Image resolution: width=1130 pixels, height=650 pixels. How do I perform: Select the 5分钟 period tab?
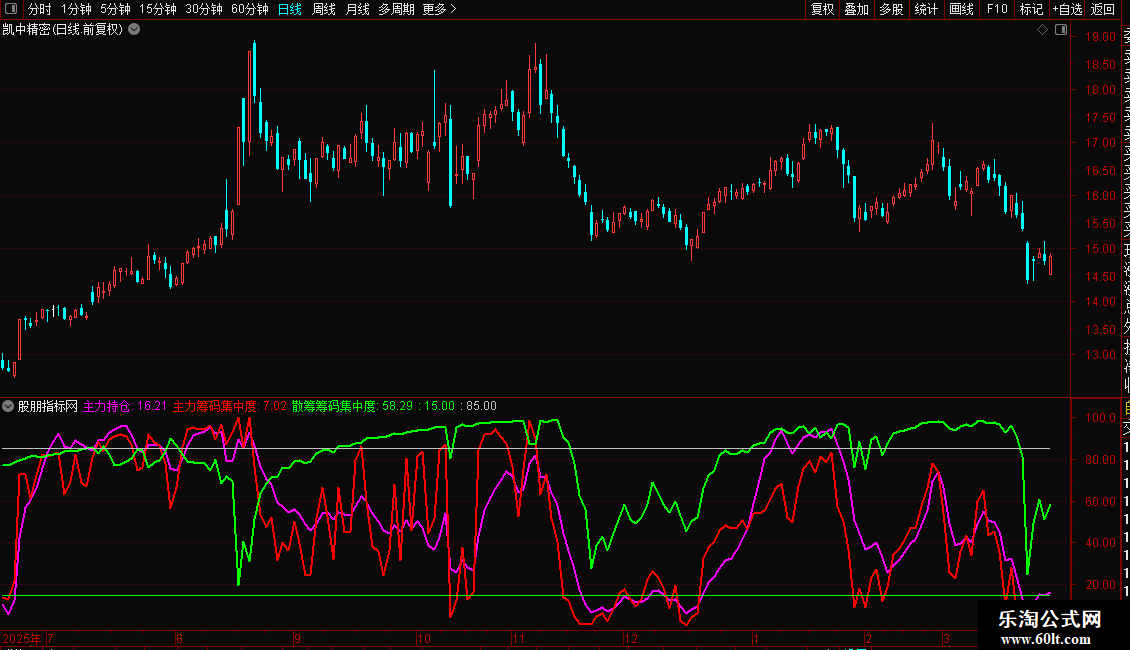pyautogui.click(x=115, y=9)
